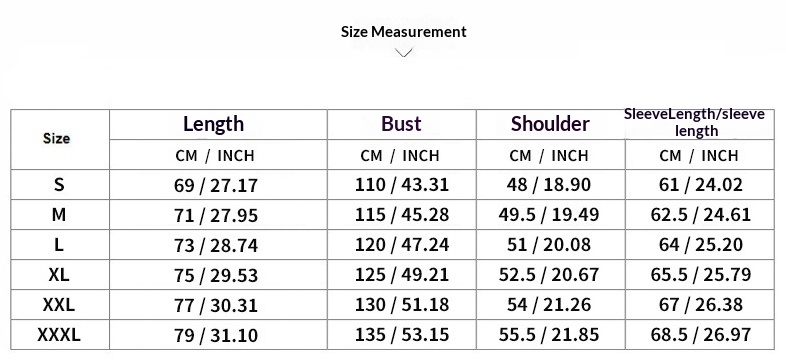Select the Bust column header
The width and height of the screenshot is (786, 363).
[402, 123]
